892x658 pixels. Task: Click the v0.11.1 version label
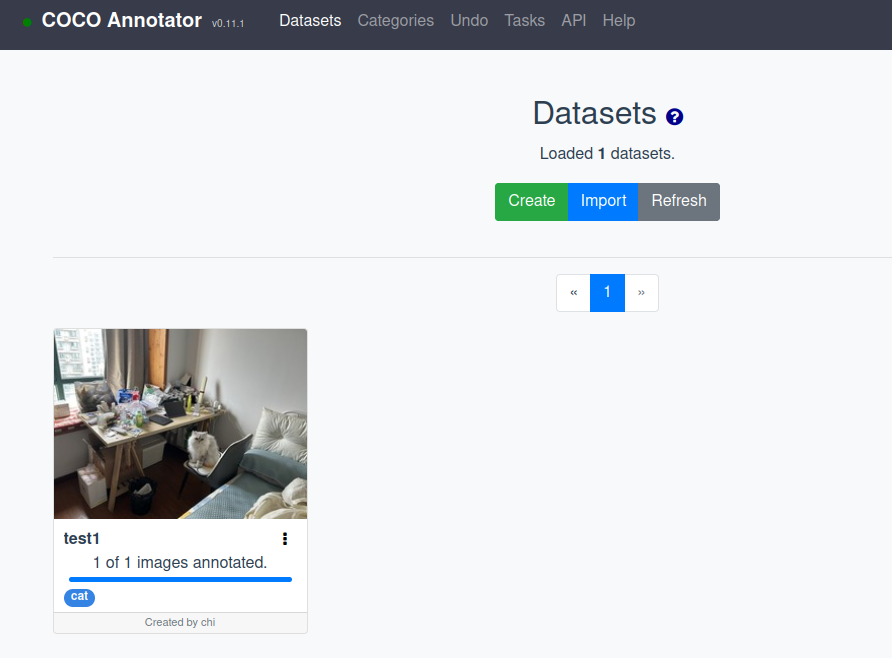(x=228, y=23)
